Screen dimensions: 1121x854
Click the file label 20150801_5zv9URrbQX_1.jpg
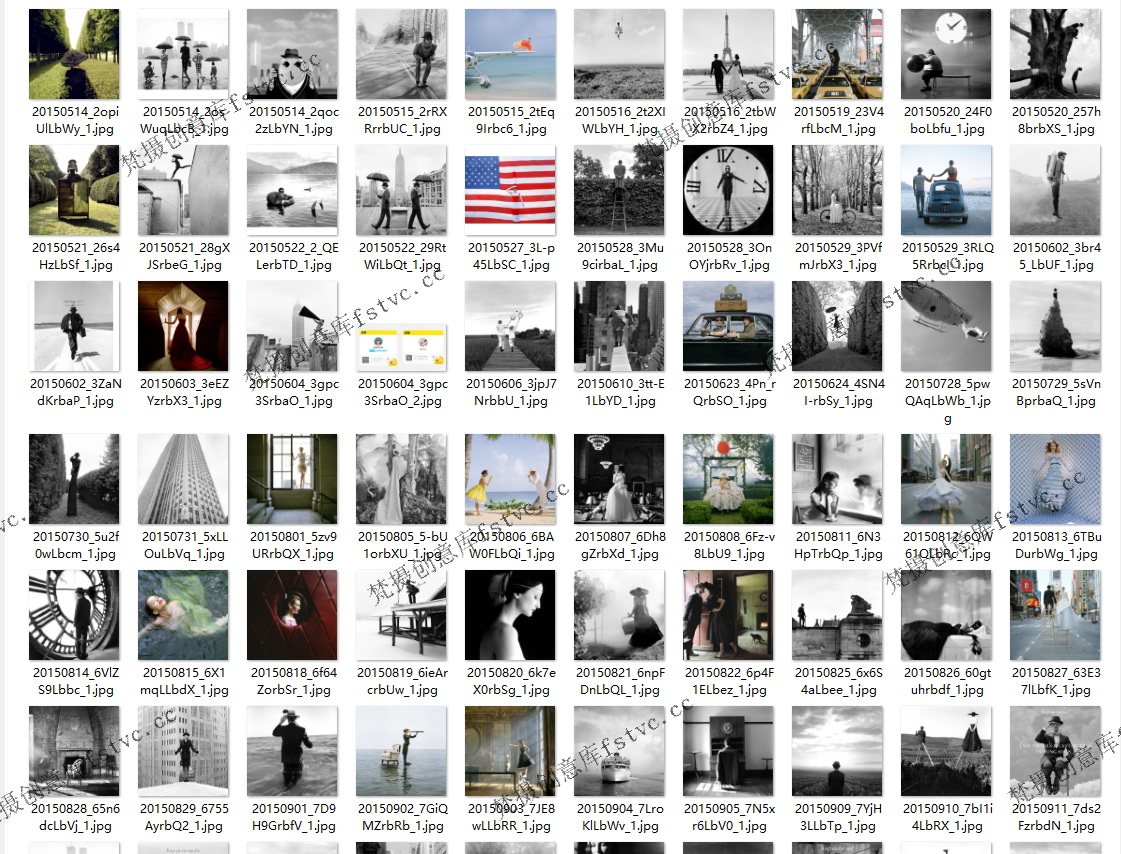[x=293, y=545]
